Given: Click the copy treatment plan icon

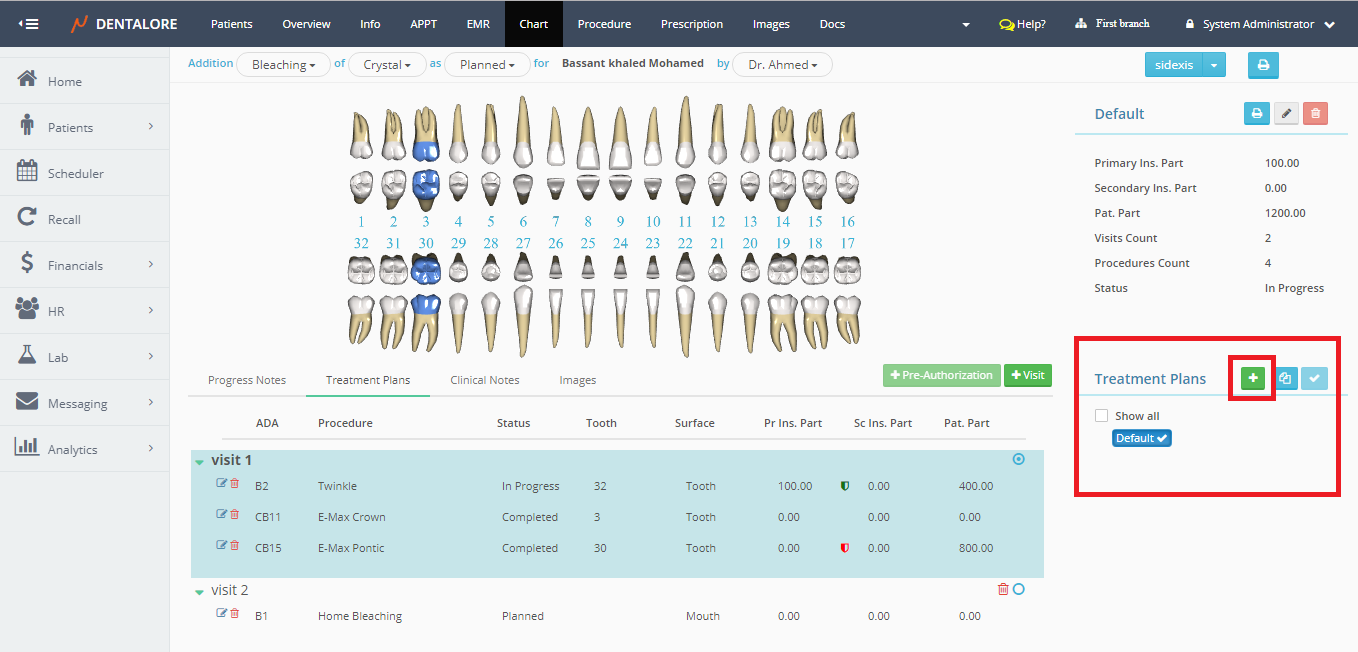Looking at the screenshot, I should pyautogui.click(x=1285, y=379).
